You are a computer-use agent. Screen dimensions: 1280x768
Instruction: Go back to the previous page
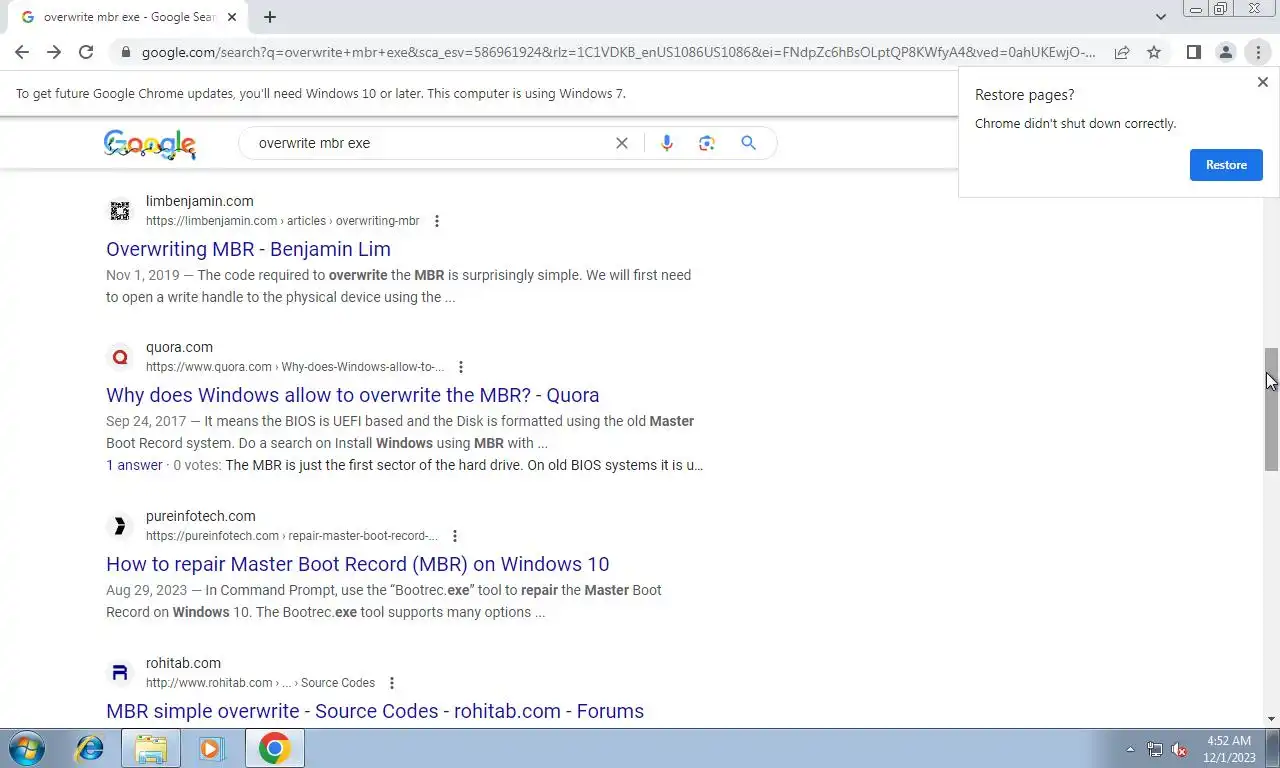point(22,52)
